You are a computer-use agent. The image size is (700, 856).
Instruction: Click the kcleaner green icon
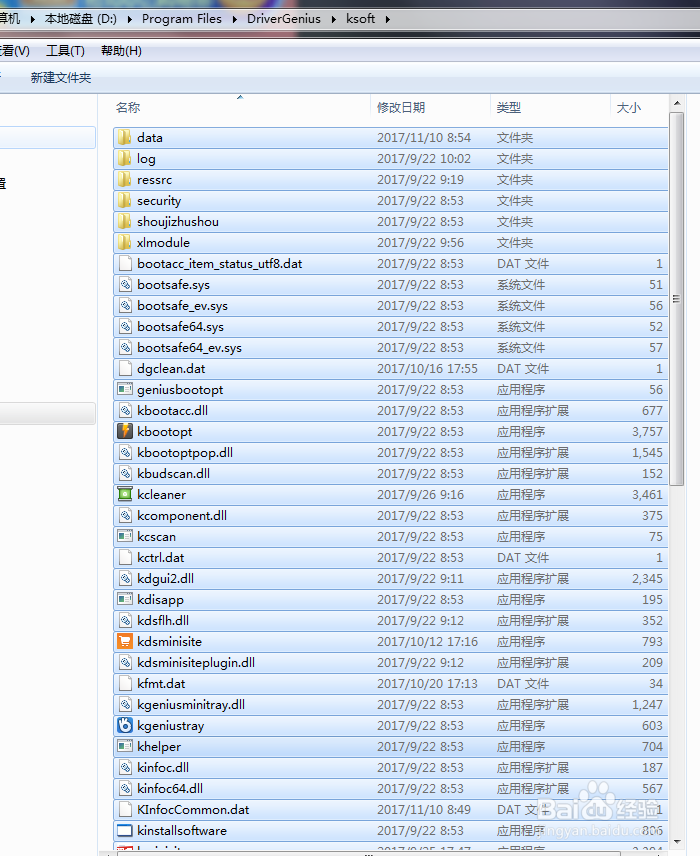coord(125,494)
